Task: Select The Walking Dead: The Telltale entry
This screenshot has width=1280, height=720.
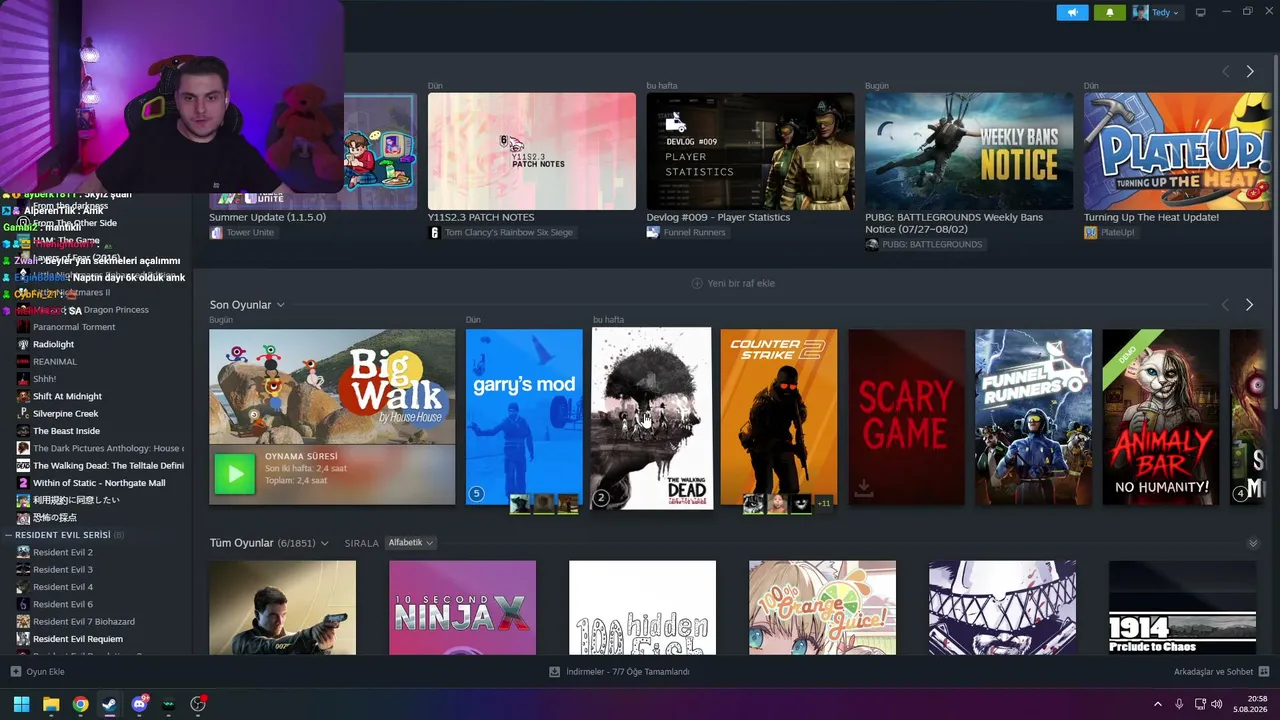Action: 100,466
